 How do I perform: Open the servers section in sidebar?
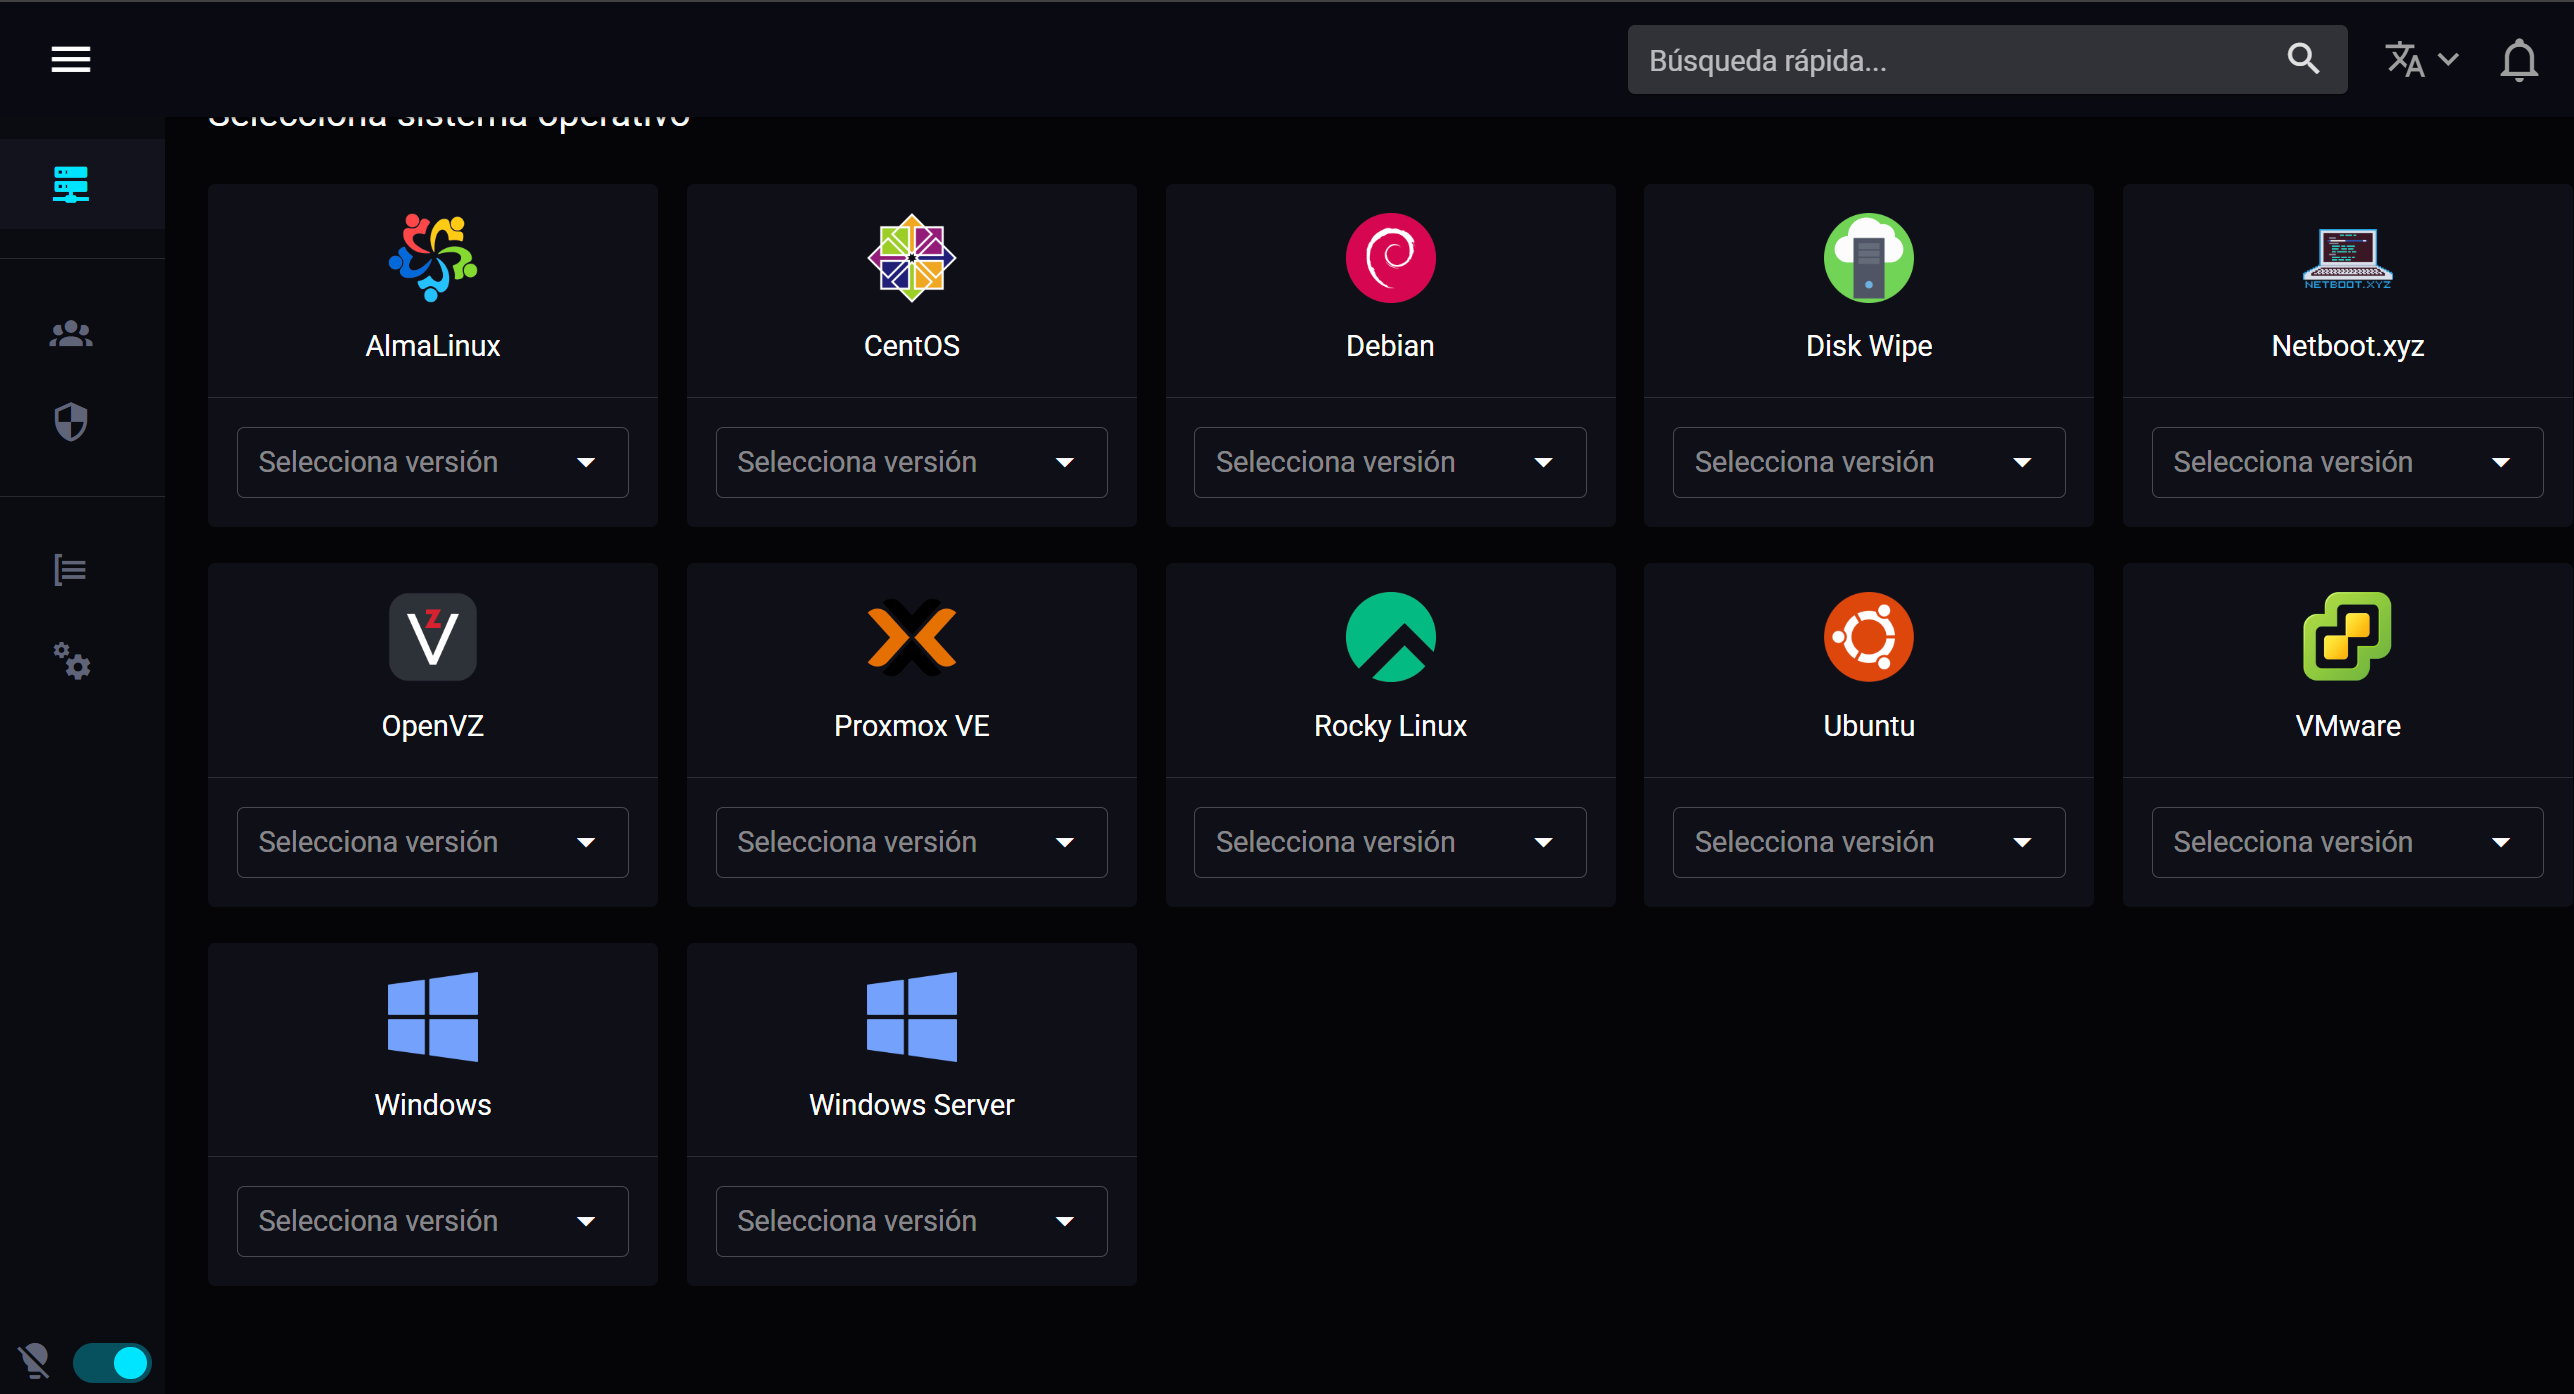[71, 185]
